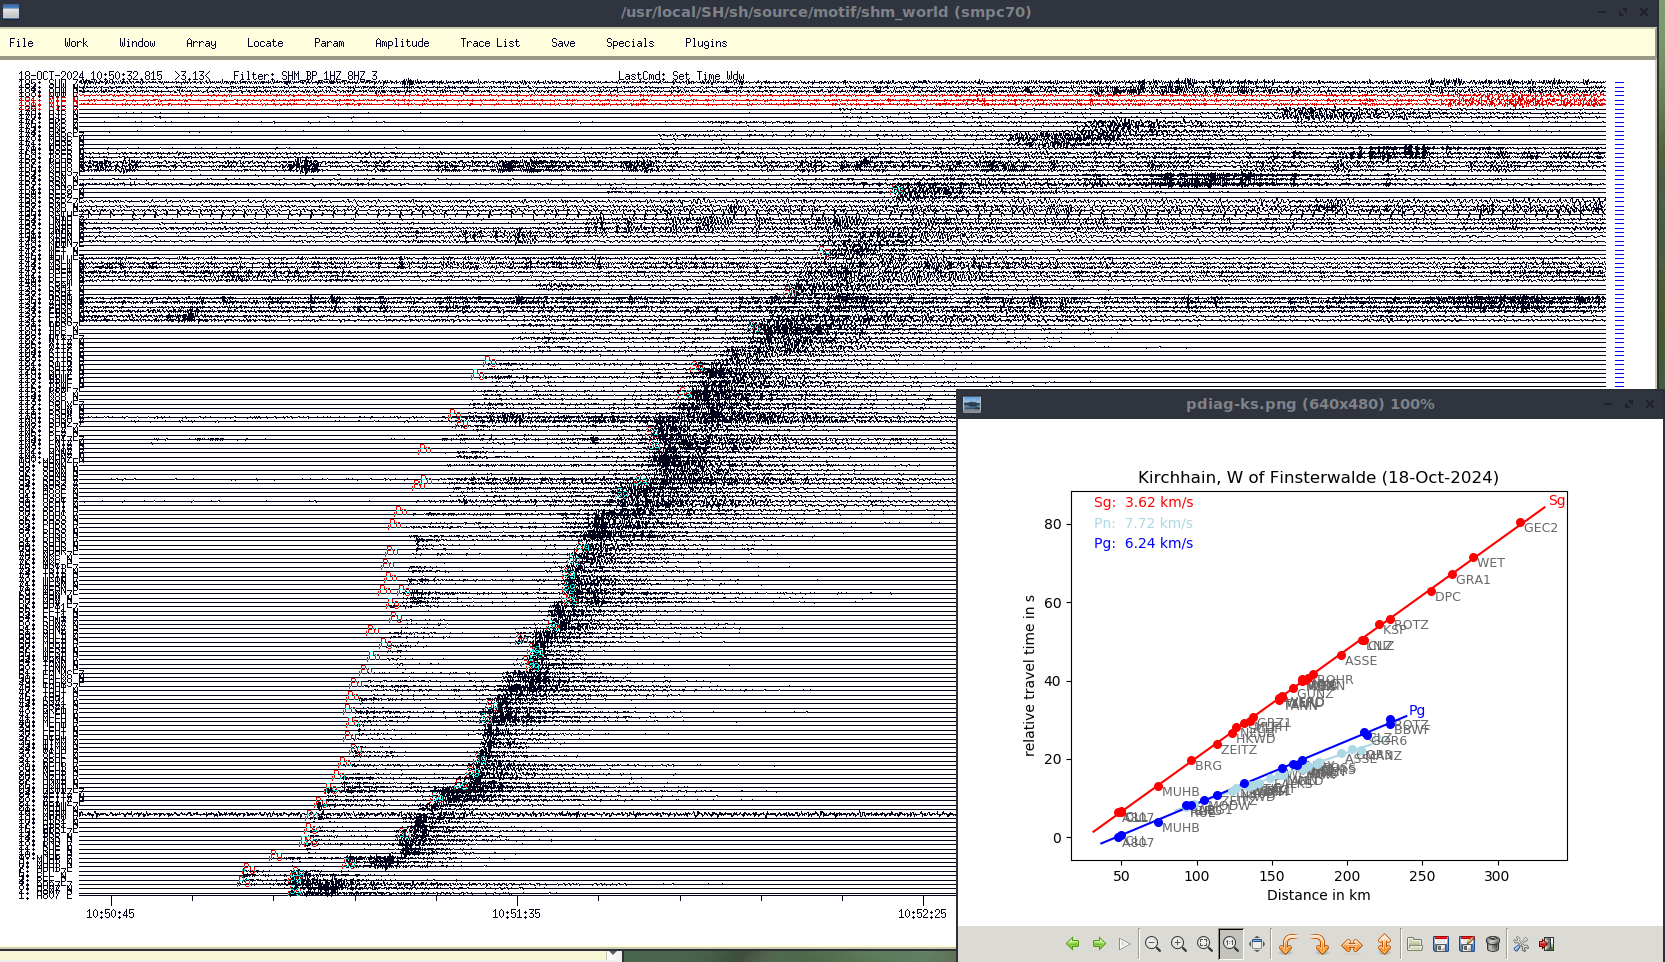
Task: Open image viewer preferences wrench icon
Action: click(1521, 944)
